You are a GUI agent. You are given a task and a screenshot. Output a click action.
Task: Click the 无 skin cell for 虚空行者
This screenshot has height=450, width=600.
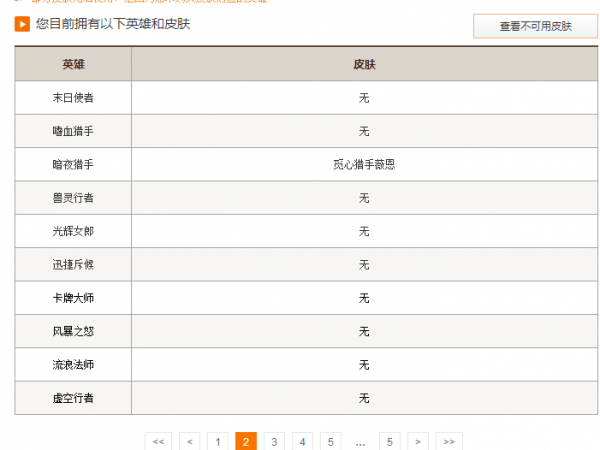tap(364, 398)
